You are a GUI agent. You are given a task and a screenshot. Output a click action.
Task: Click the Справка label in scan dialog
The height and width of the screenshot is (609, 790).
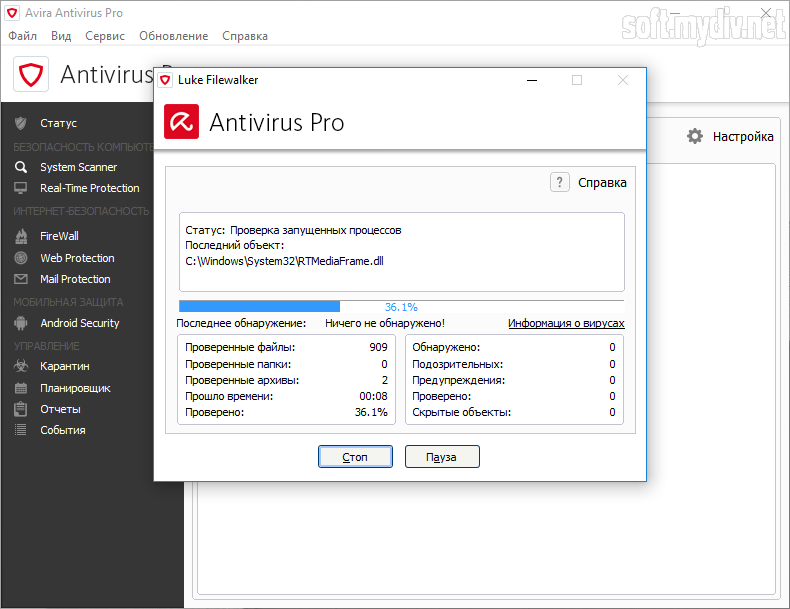coord(602,182)
